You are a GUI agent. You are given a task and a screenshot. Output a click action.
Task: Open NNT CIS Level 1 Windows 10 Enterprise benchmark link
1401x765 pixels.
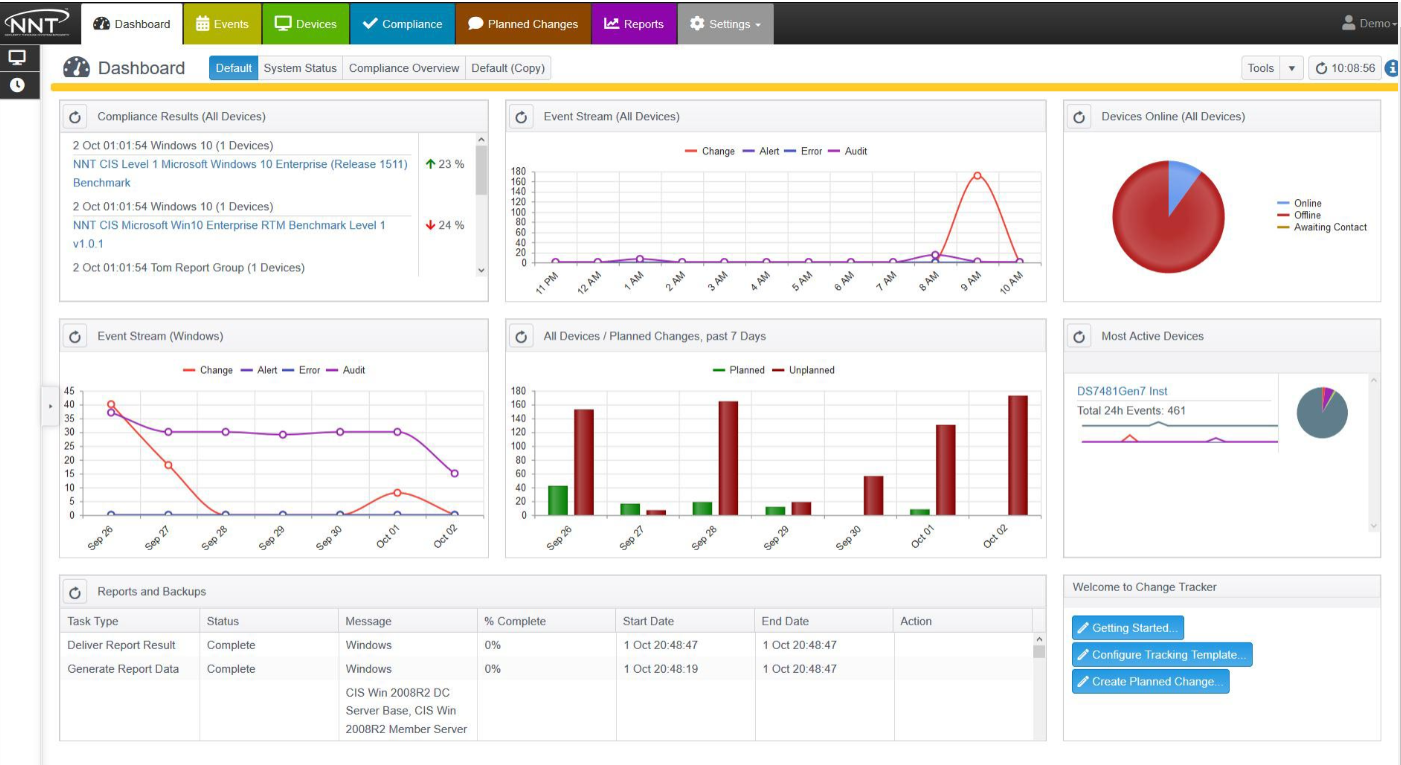[x=240, y=173]
